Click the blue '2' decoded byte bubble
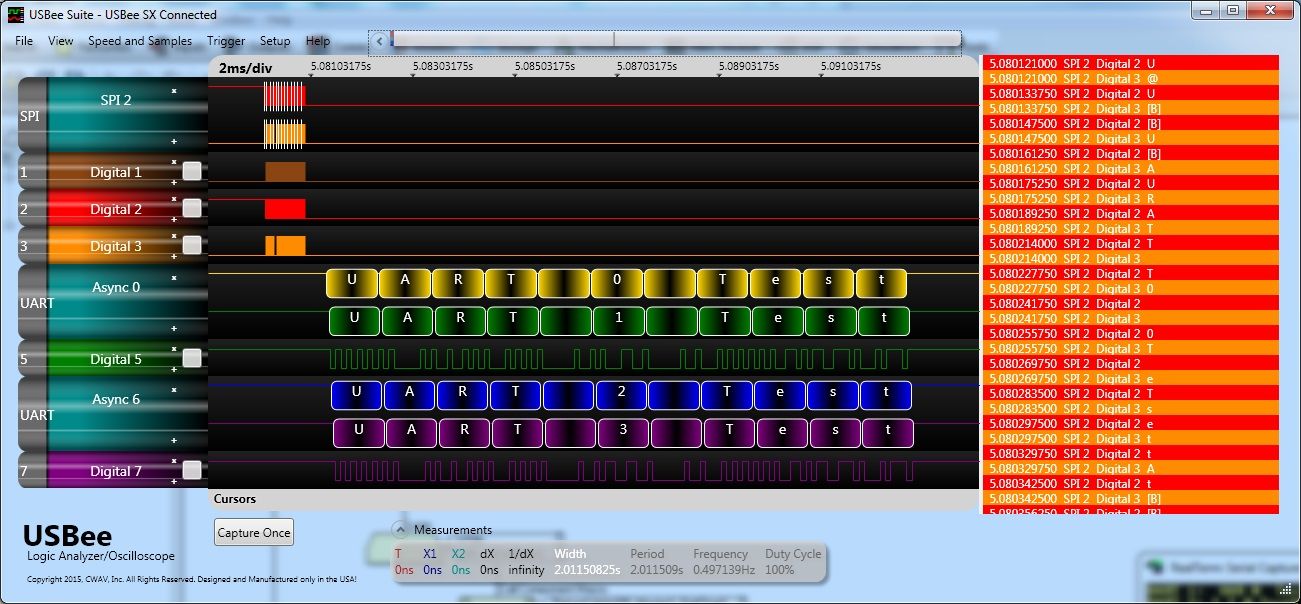The height and width of the screenshot is (604, 1301). (x=621, y=394)
